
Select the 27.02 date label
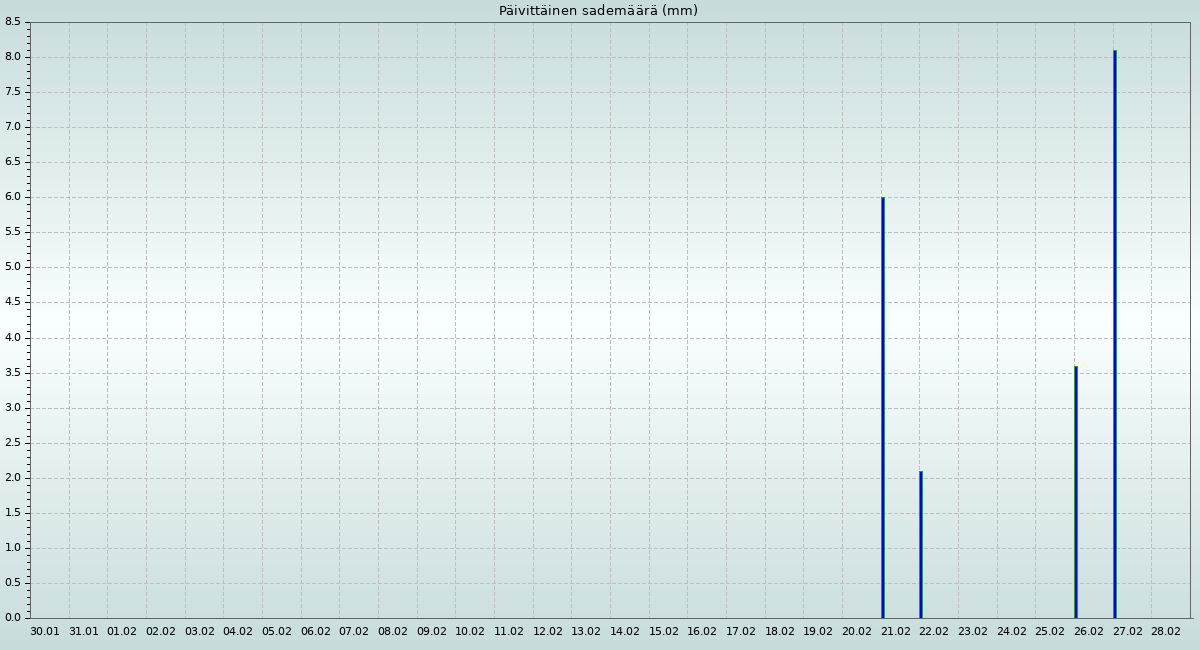(x=1128, y=632)
